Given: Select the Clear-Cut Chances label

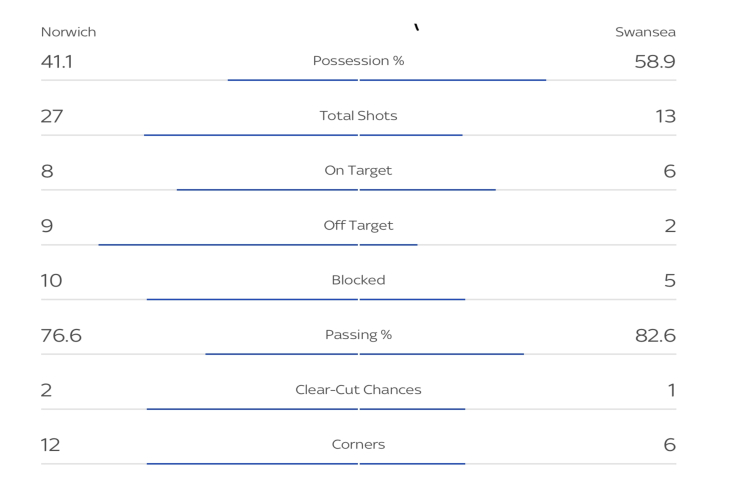Looking at the screenshot, I should [358, 390].
